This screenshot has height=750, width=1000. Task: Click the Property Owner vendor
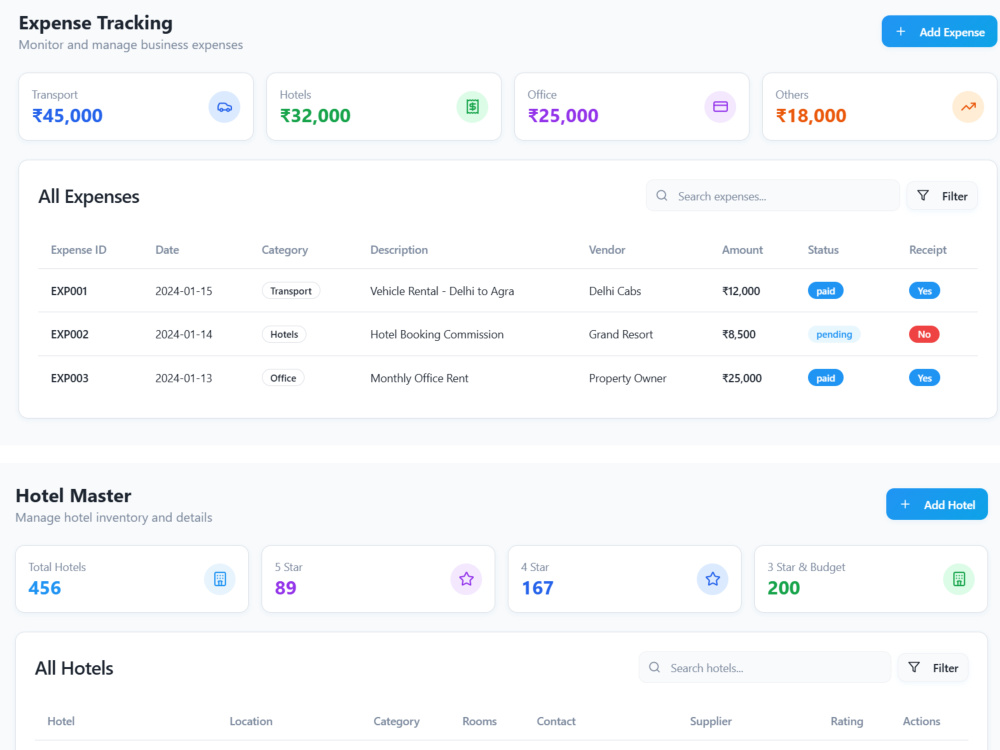coord(628,378)
